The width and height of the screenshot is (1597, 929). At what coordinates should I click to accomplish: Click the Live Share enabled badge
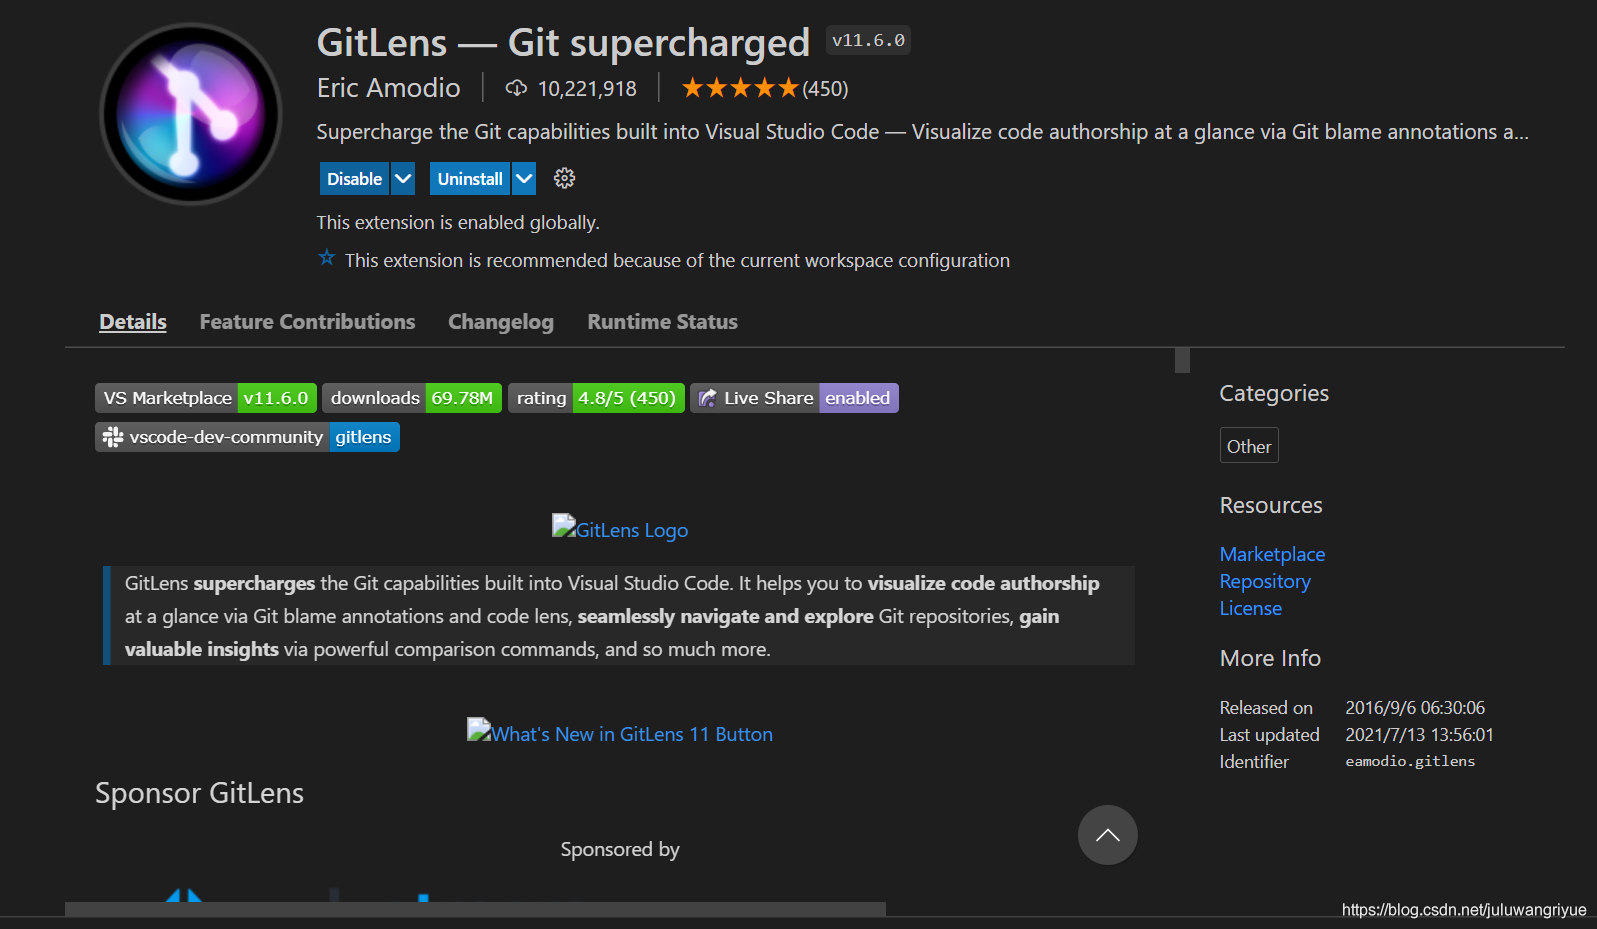pos(794,398)
